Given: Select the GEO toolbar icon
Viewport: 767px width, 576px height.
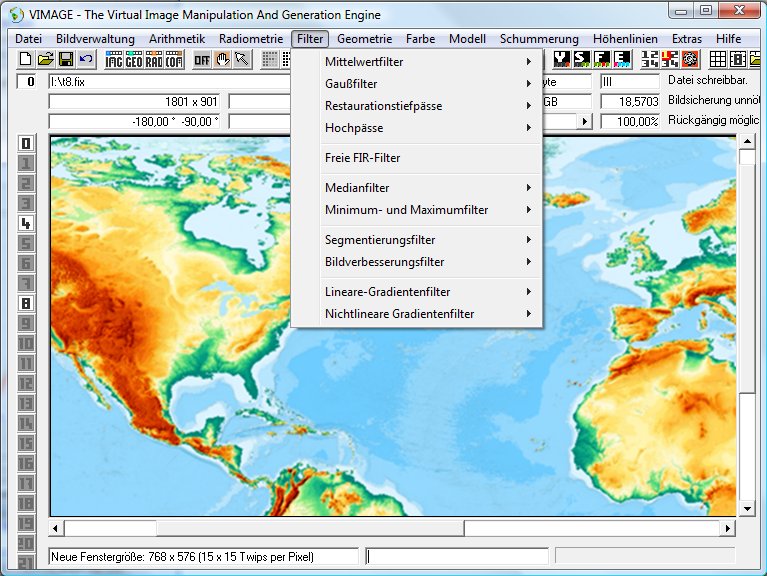Looking at the screenshot, I should pyautogui.click(x=134, y=60).
